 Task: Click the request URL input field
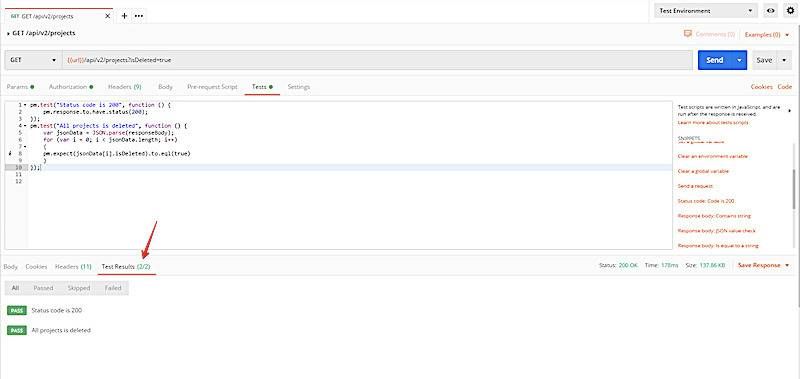coord(378,60)
